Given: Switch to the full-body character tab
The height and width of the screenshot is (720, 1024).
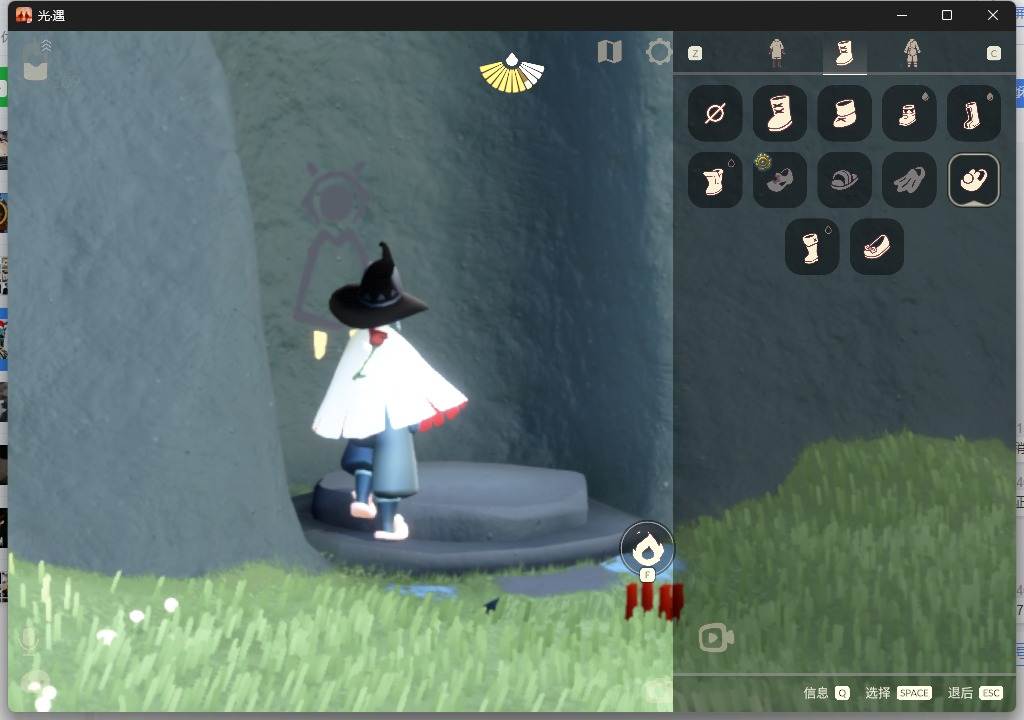Looking at the screenshot, I should [x=912, y=53].
